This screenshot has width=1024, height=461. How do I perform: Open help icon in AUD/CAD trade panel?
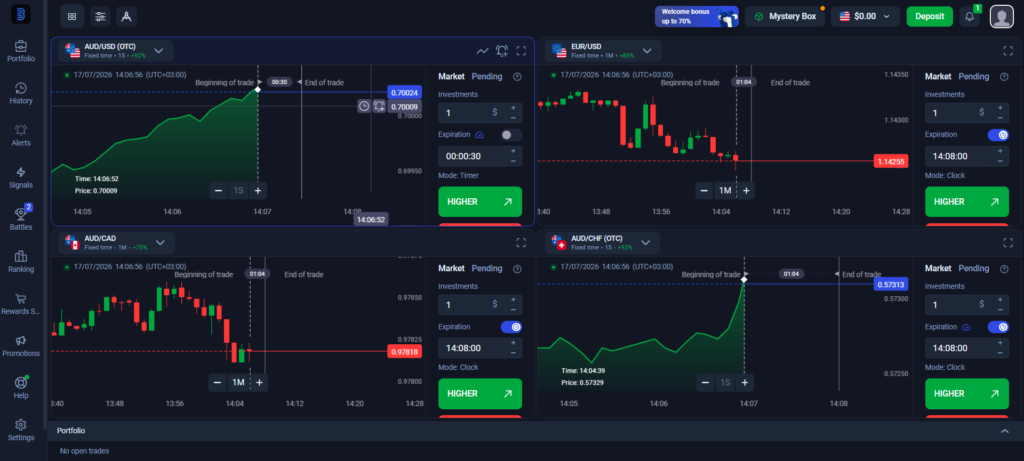[x=517, y=268]
